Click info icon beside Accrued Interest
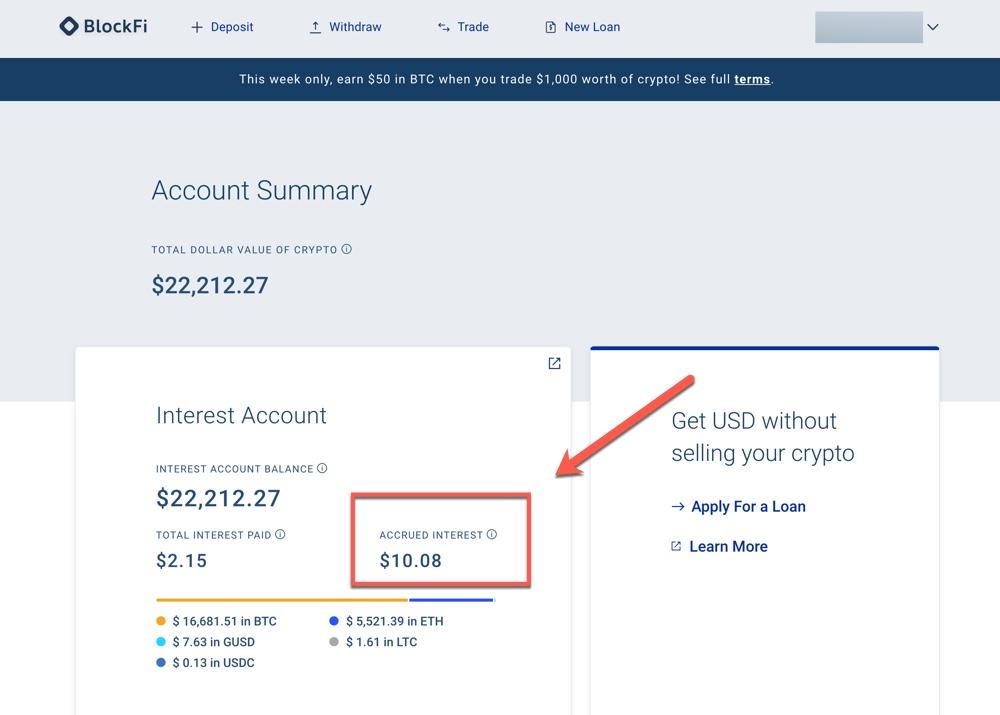Viewport: 1000px width, 715px height. coord(492,534)
